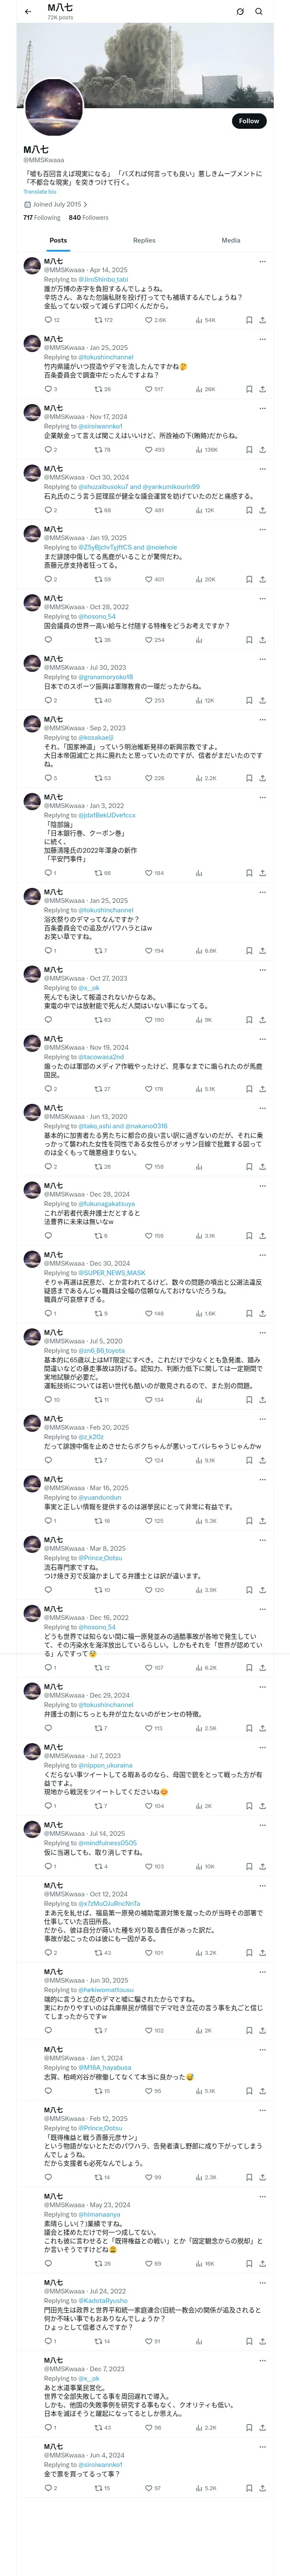Open the 717 Following list
Image resolution: width=290 pixels, height=2576 pixels.
click(41, 217)
